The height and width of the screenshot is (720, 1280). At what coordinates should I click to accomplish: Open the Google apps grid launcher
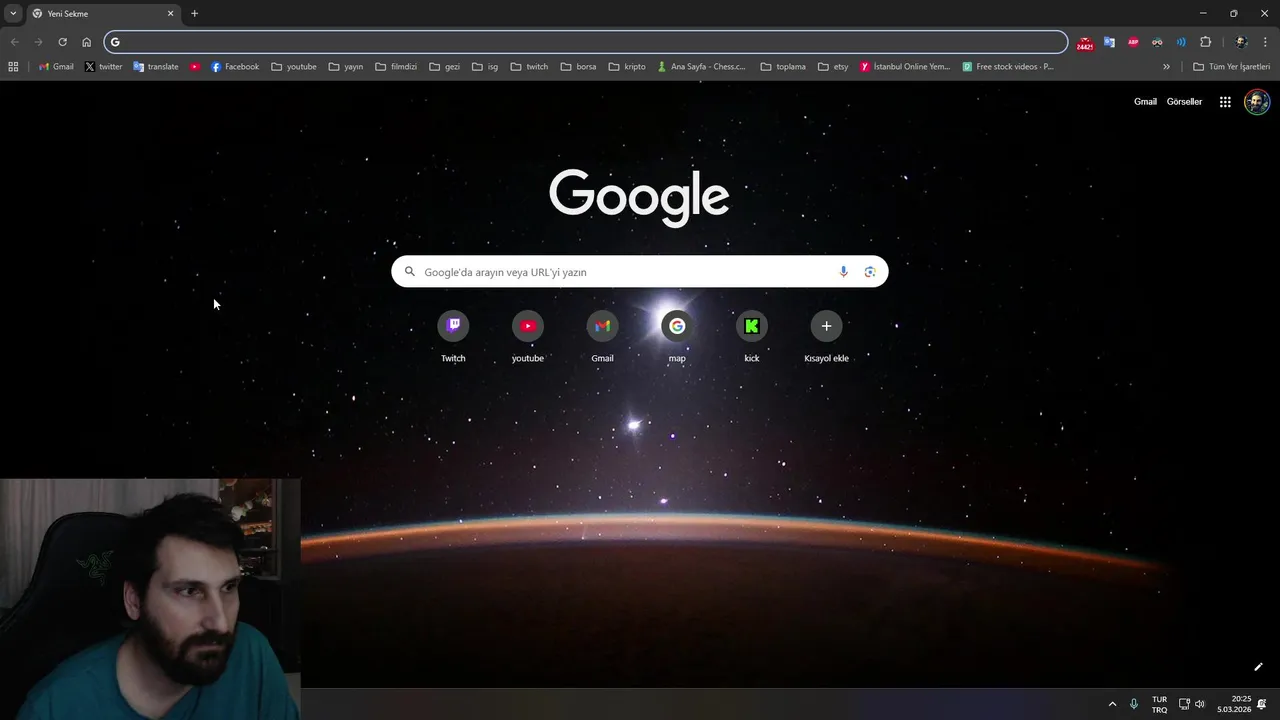point(1225,102)
